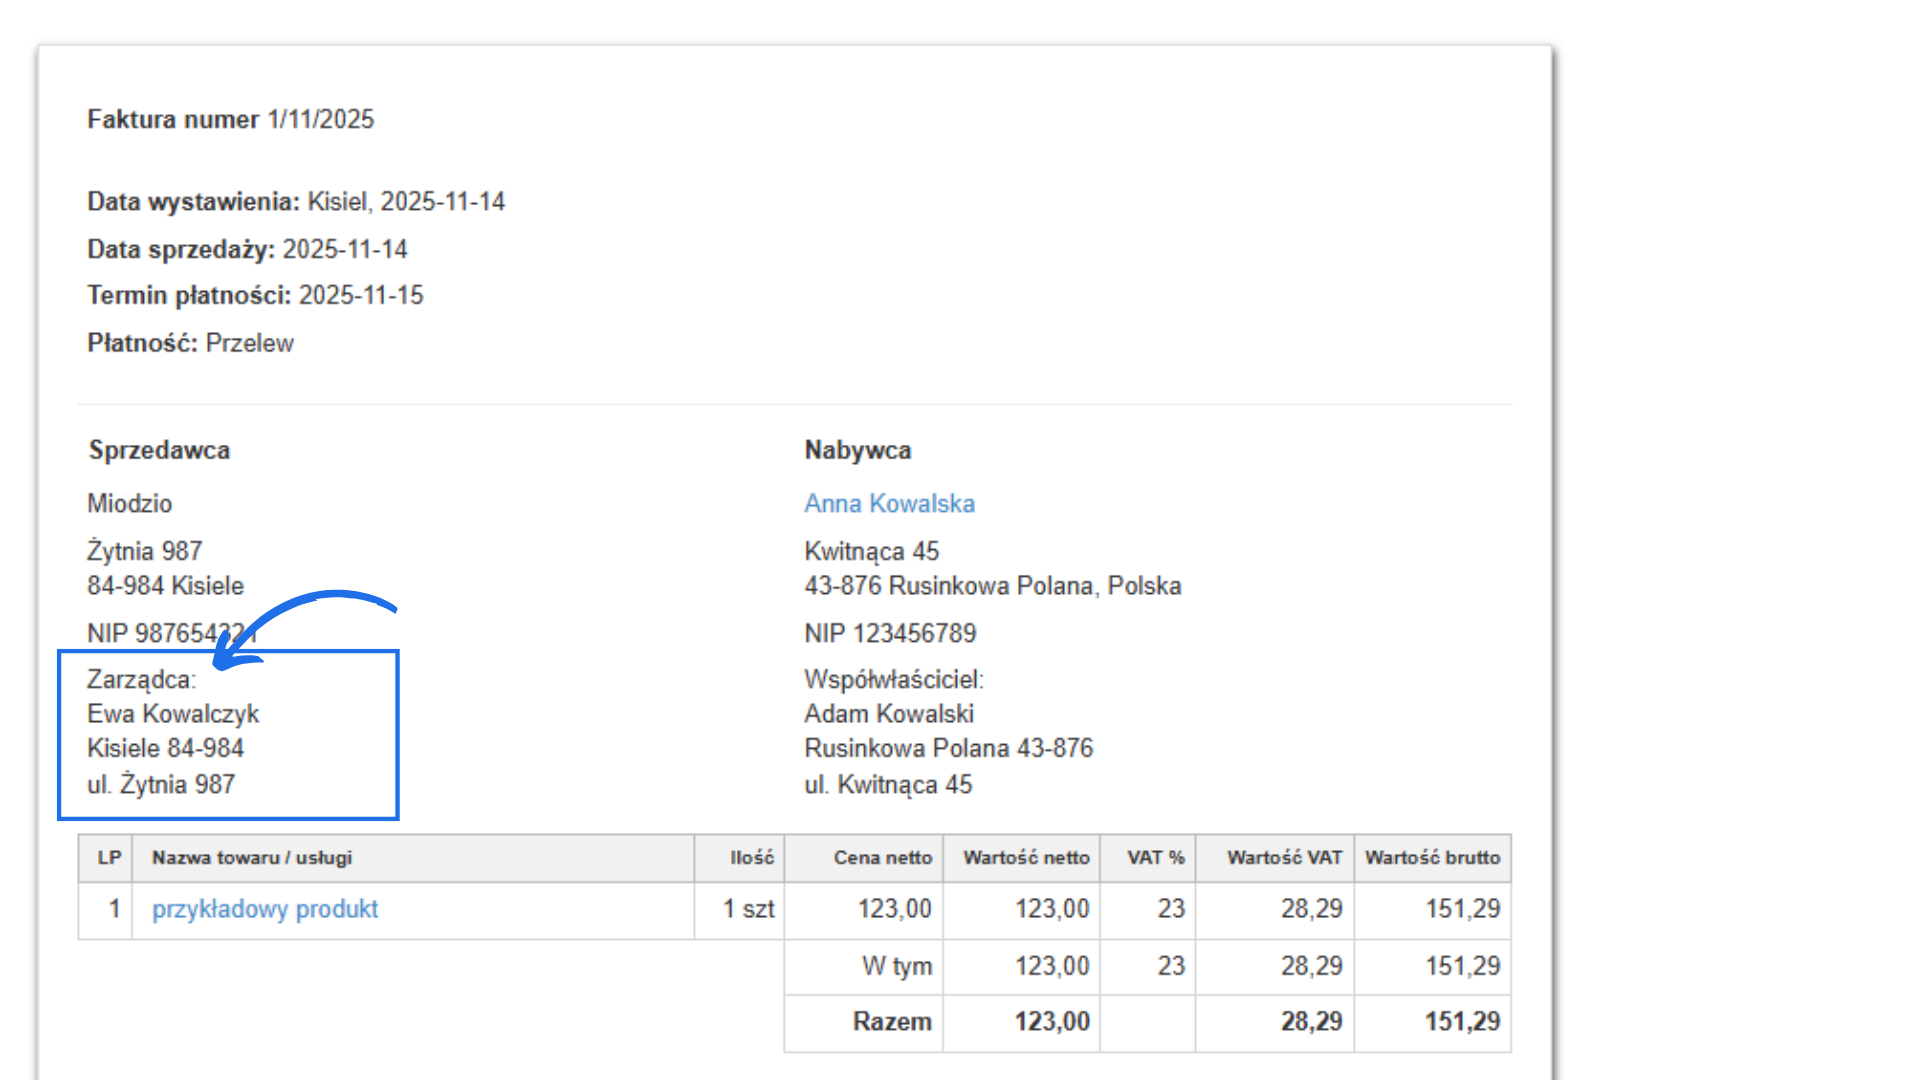The image size is (1920, 1080).
Task: Click the Płatność: Przelew text
Action: pyautogui.click(x=190, y=343)
